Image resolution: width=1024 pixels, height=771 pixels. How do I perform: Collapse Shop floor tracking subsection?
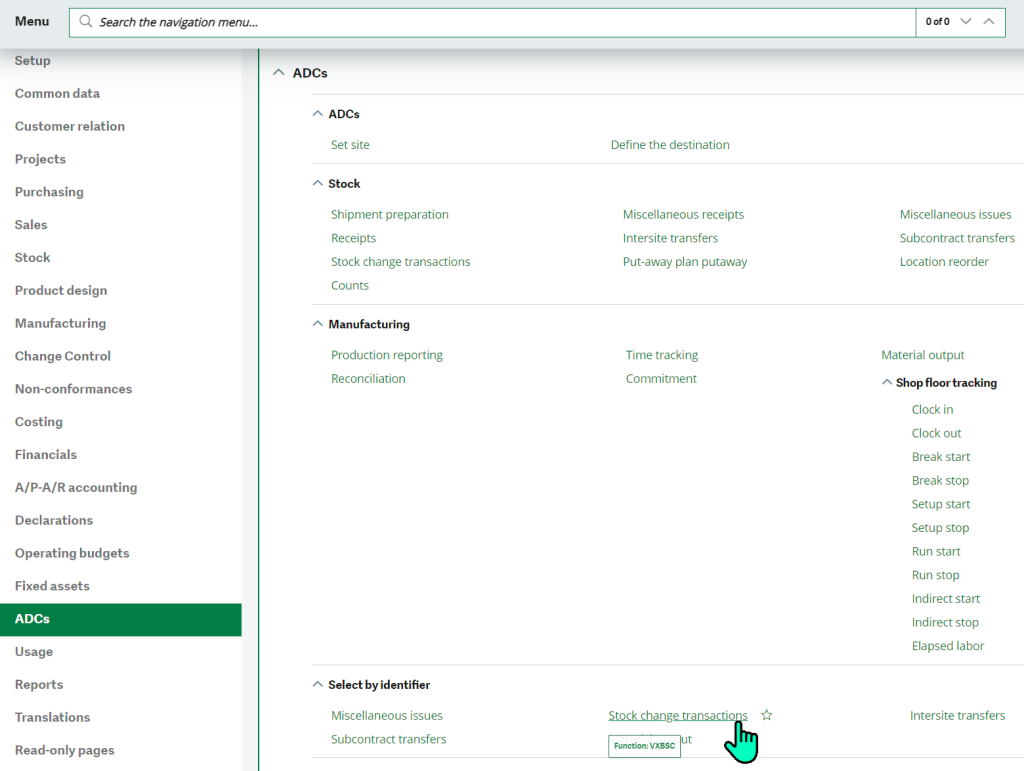point(887,383)
